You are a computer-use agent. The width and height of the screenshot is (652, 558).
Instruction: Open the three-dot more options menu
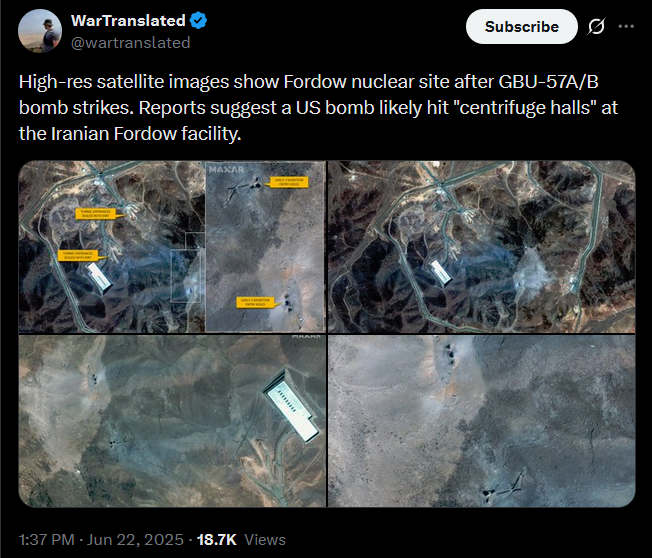pyautogui.click(x=626, y=26)
